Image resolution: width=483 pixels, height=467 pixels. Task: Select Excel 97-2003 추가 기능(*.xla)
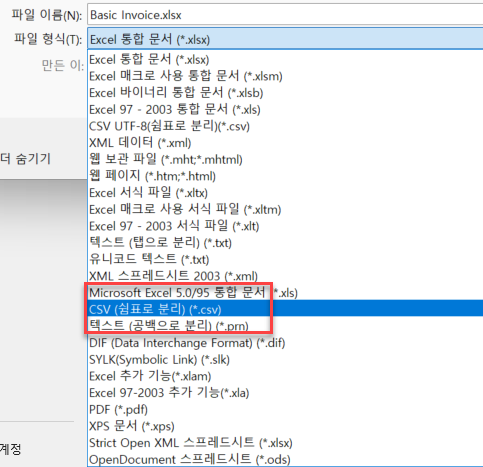(285, 393)
